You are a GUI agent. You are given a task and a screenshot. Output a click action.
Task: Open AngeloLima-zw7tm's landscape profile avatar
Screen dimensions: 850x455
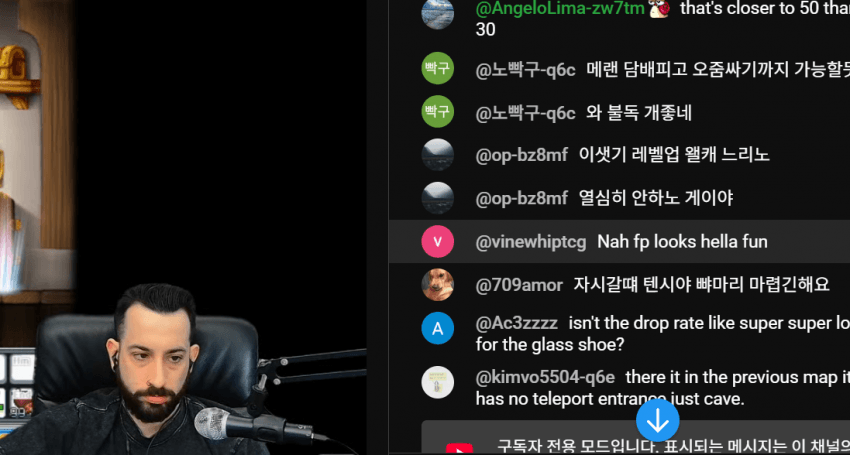coord(437,13)
